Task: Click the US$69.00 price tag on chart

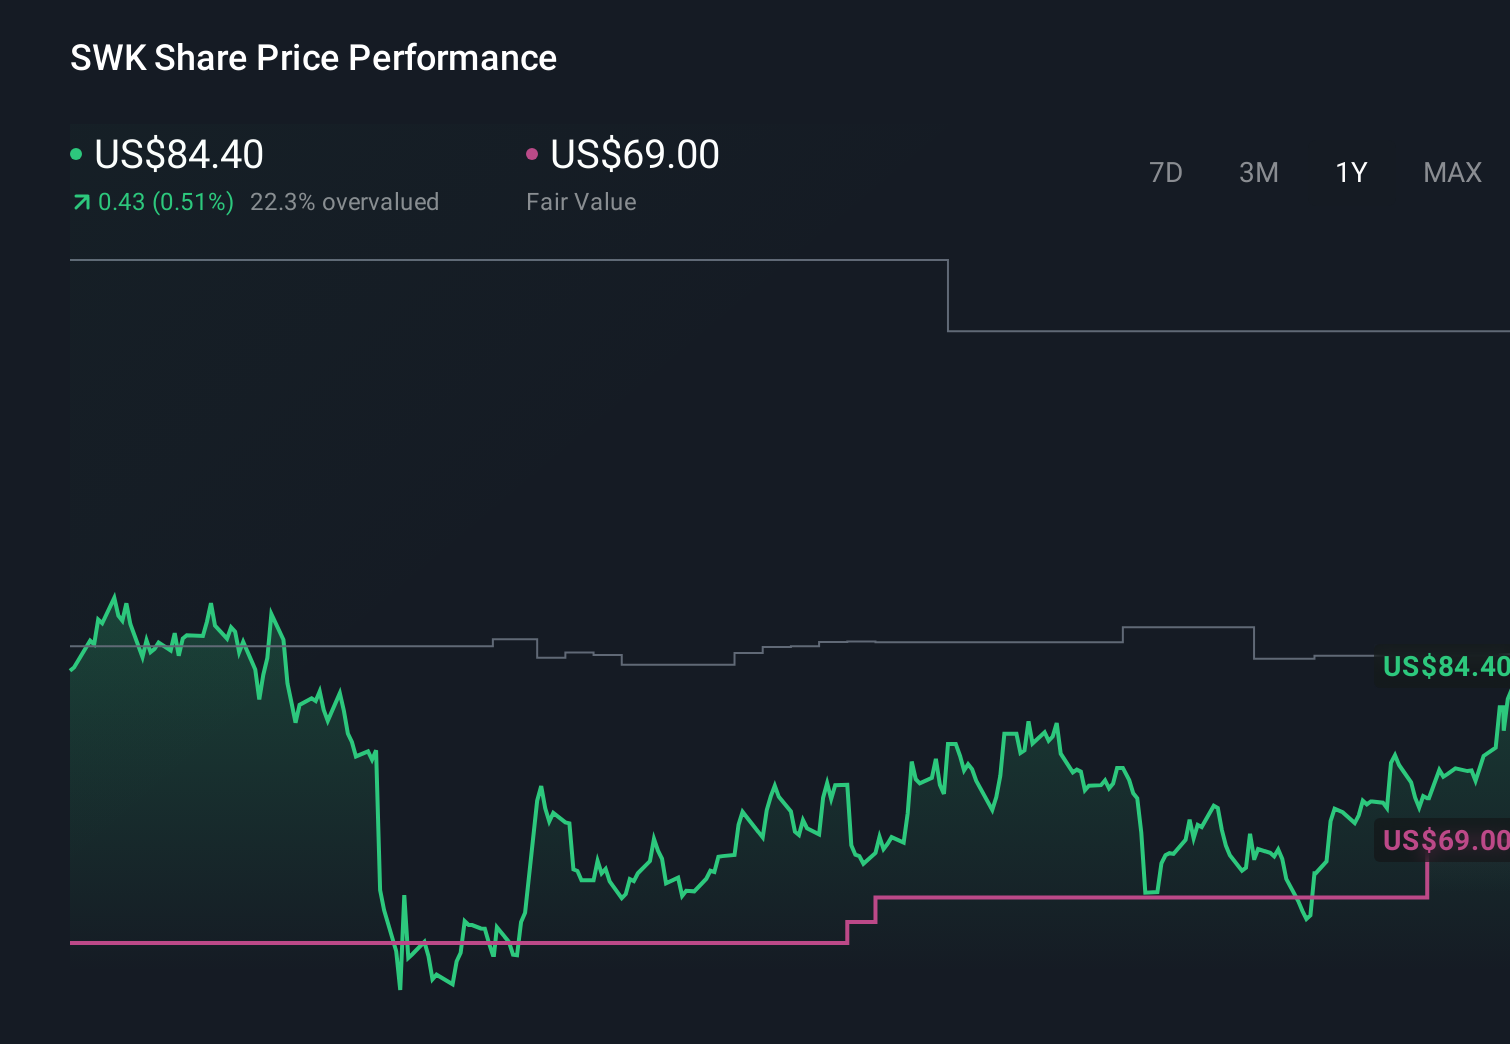Action: tap(1445, 840)
